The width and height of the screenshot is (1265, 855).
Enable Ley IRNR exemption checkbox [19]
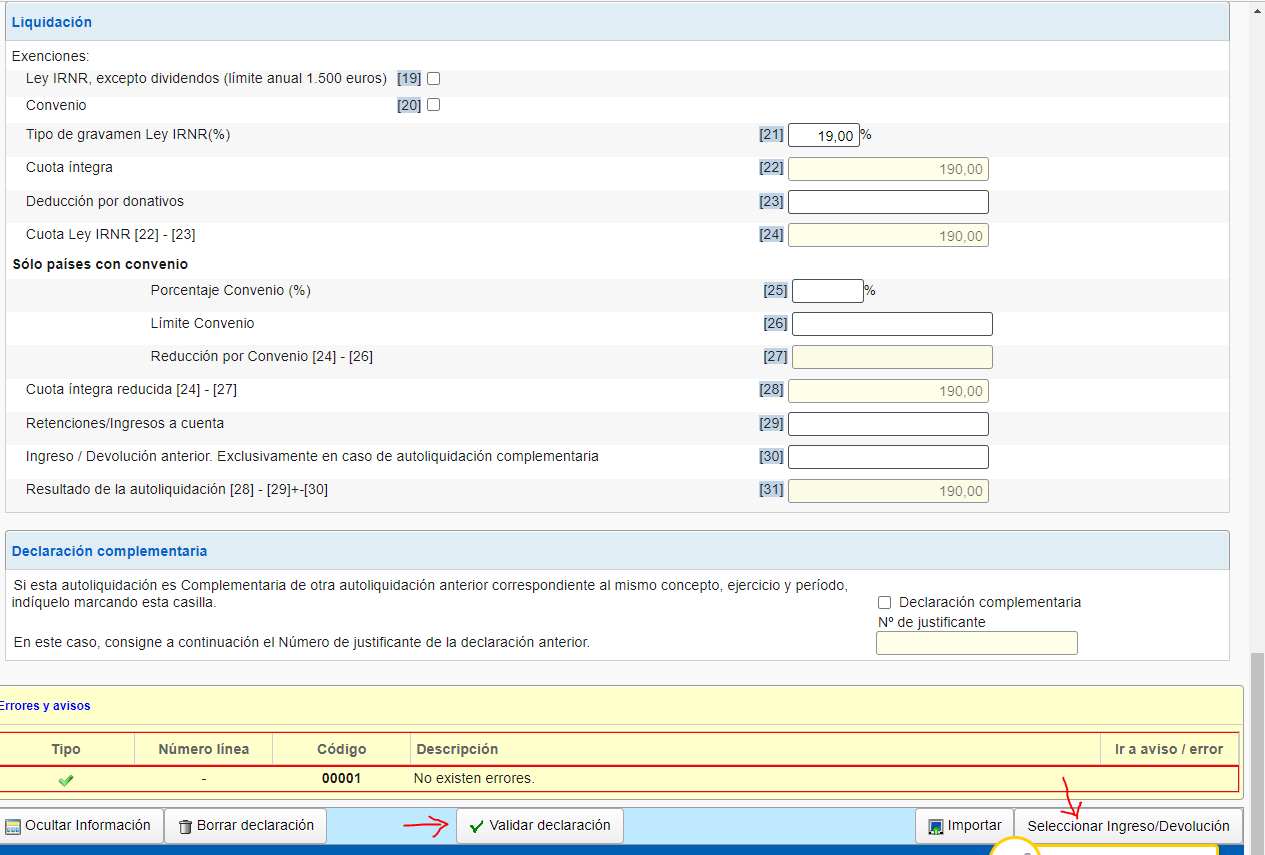click(x=434, y=78)
